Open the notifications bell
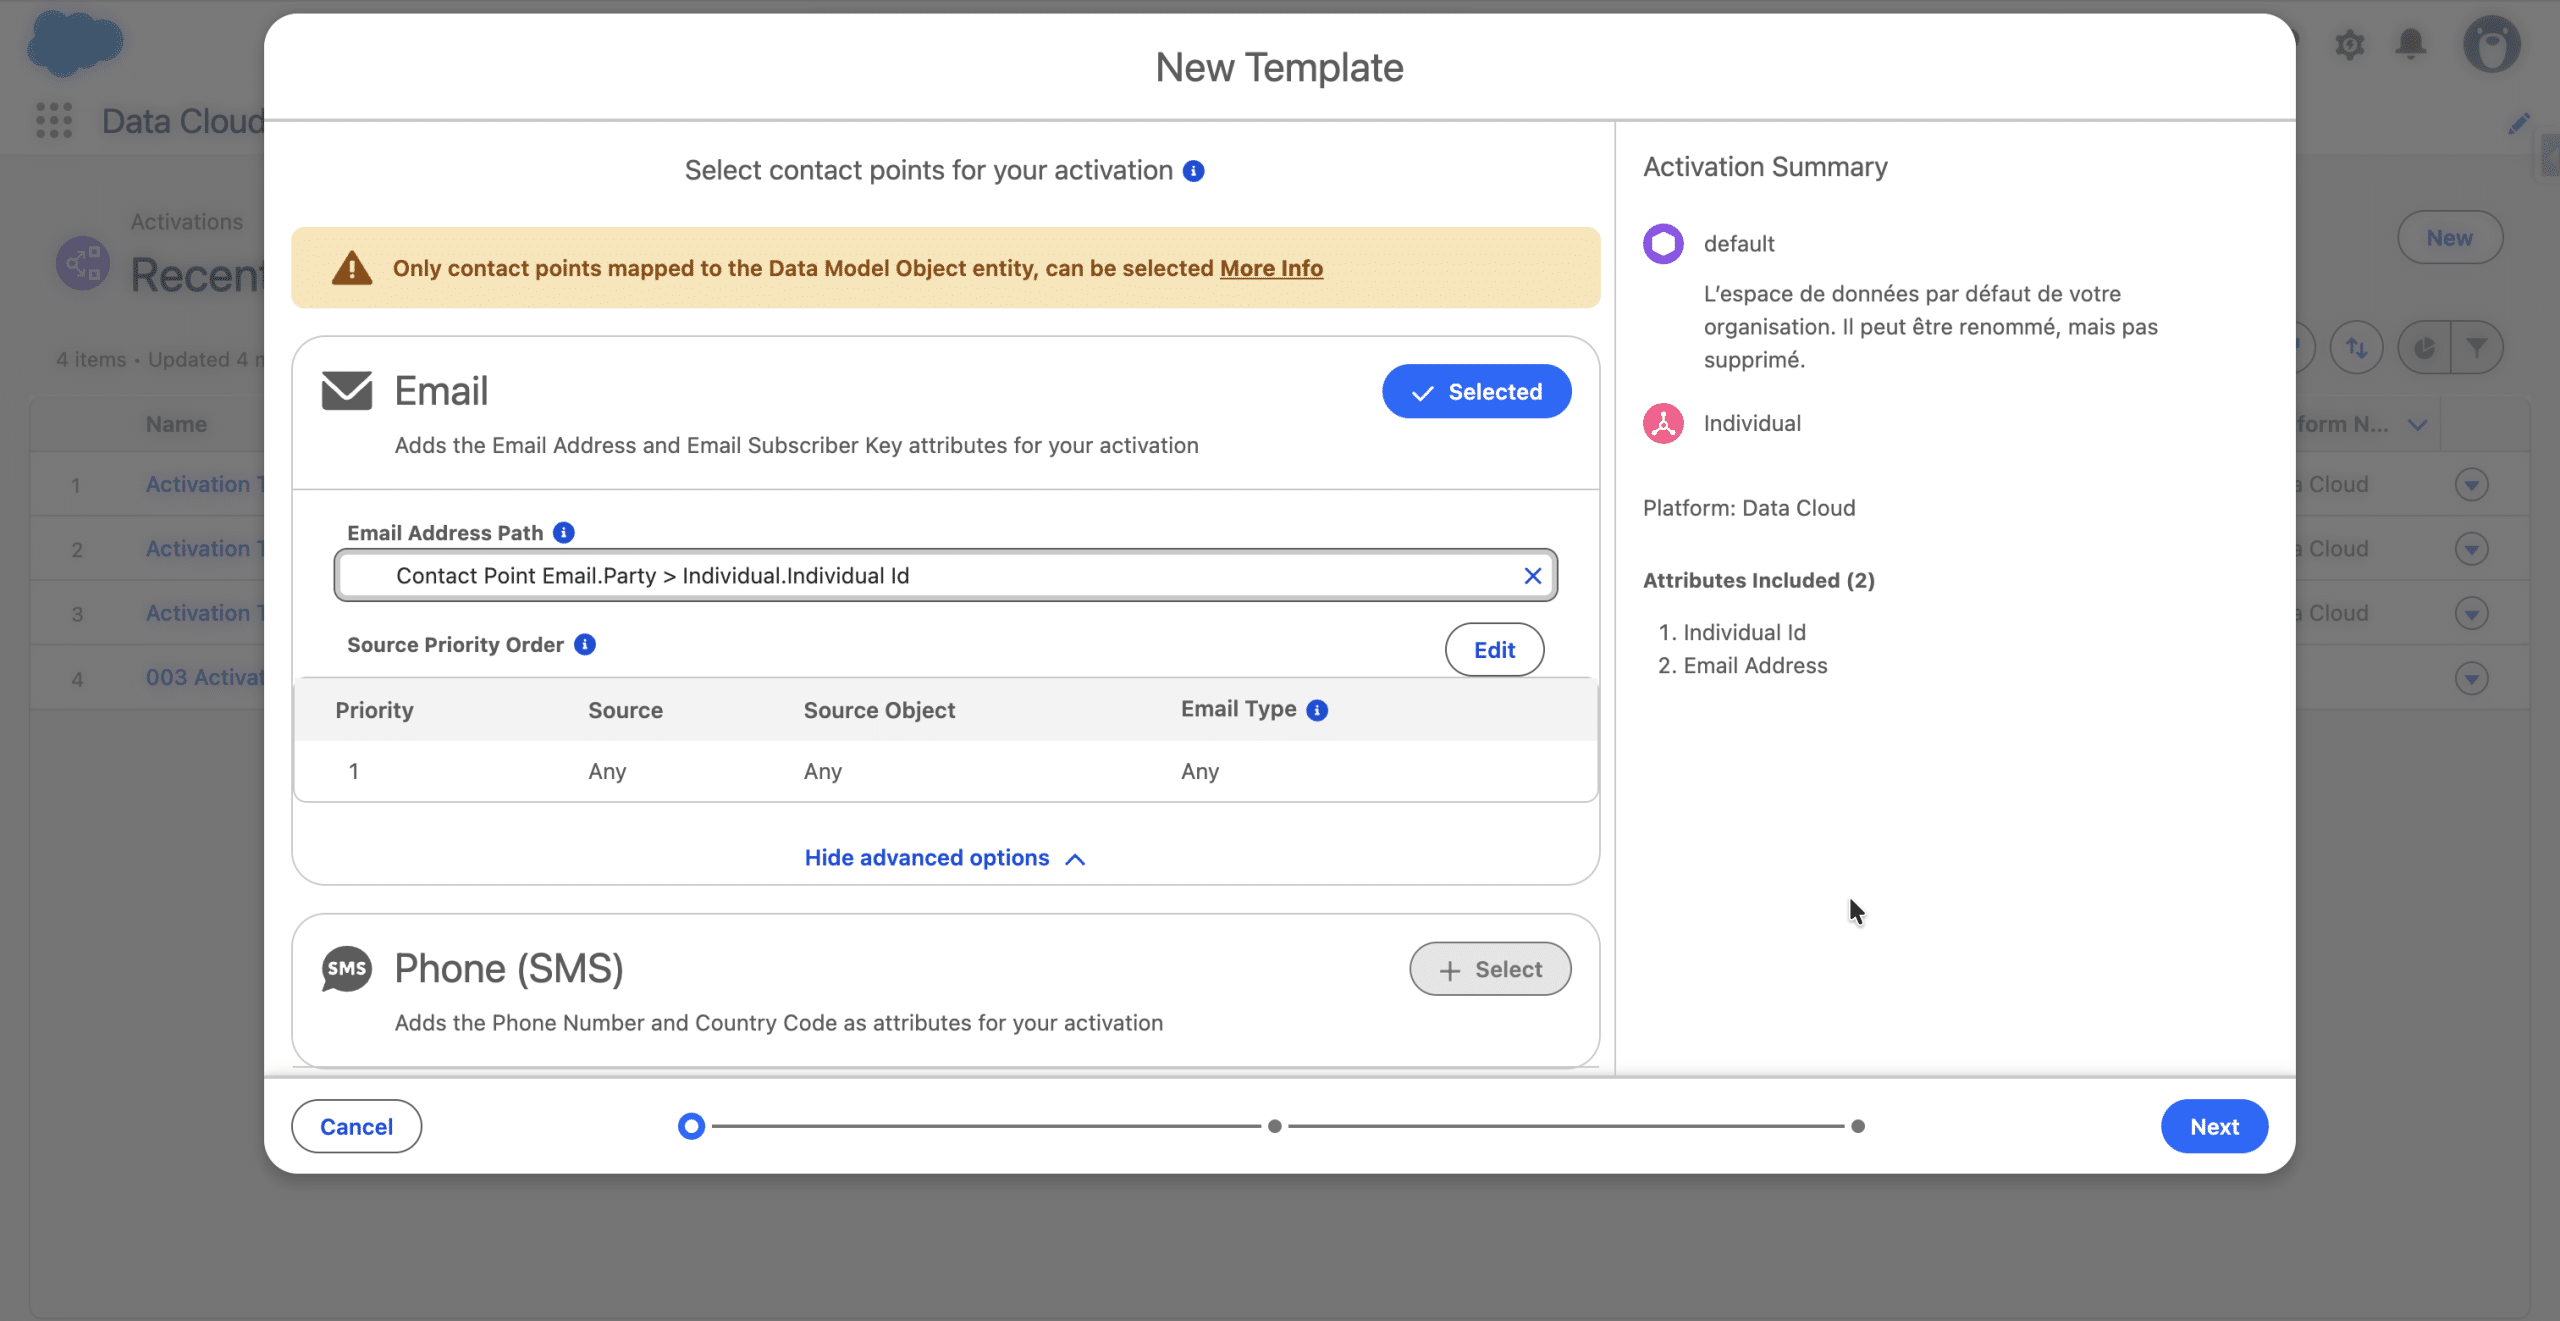The width and height of the screenshot is (2560, 1321). pos(2411,43)
